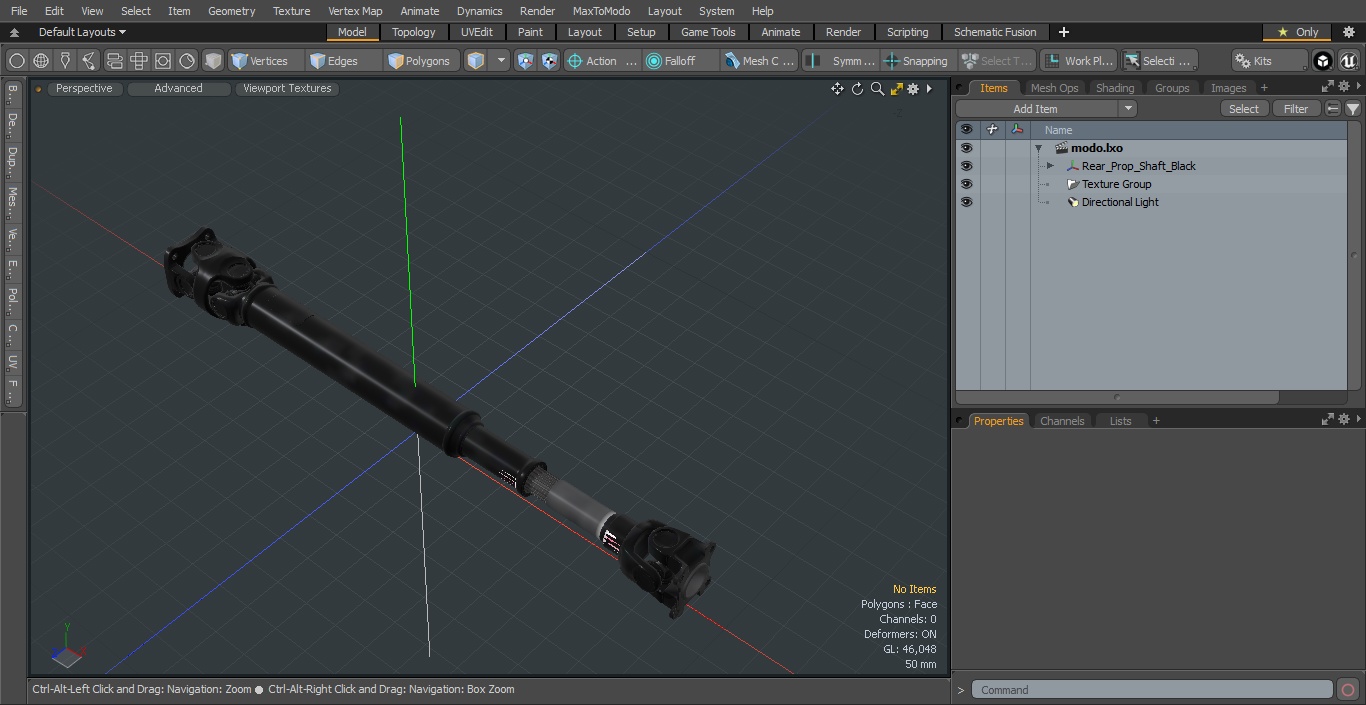
Task: Click the Items selection mode cube icon
Action: (476, 61)
